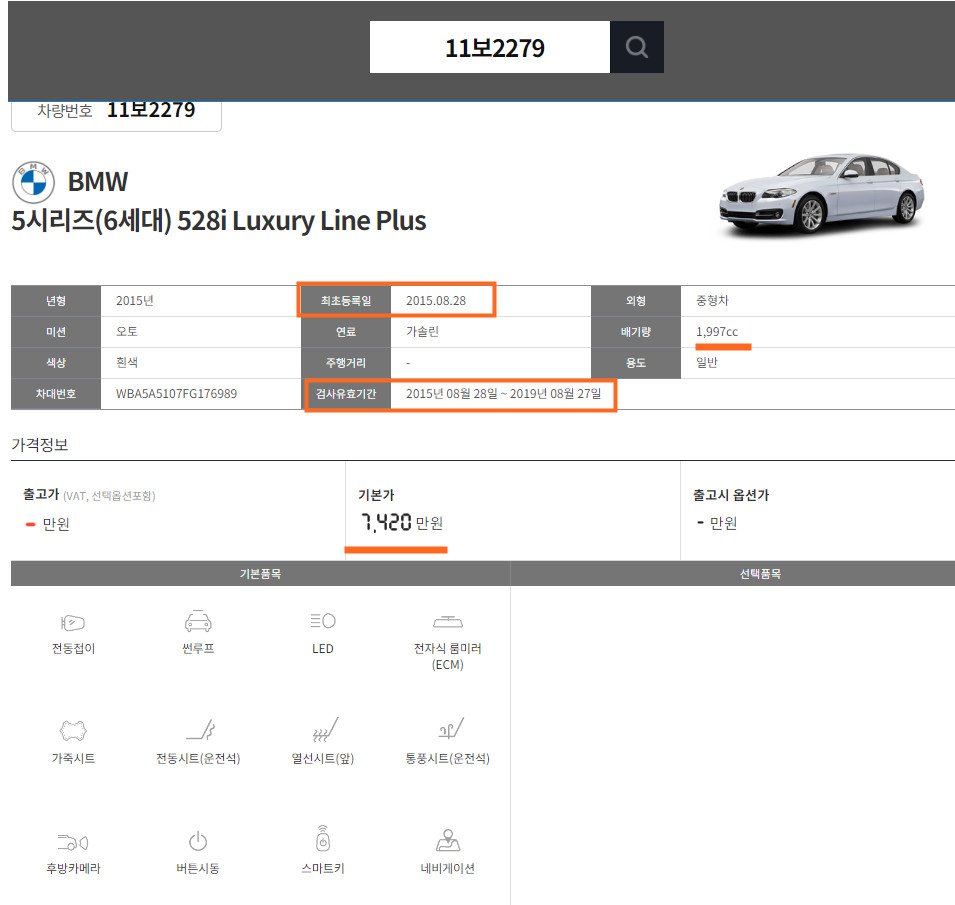Click the 차대번호 header cell
The height and width of the screenshot is (905, 955).
56,394
